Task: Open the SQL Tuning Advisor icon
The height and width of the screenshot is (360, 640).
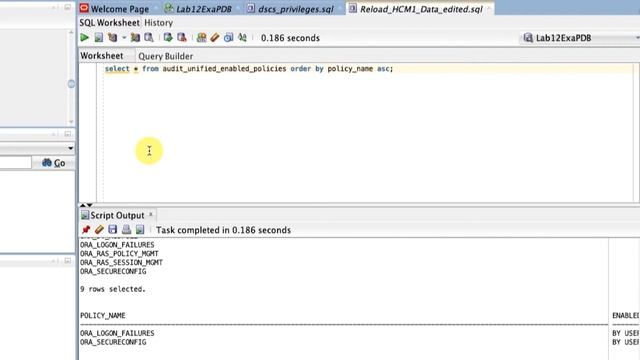Action: point(149,38)
